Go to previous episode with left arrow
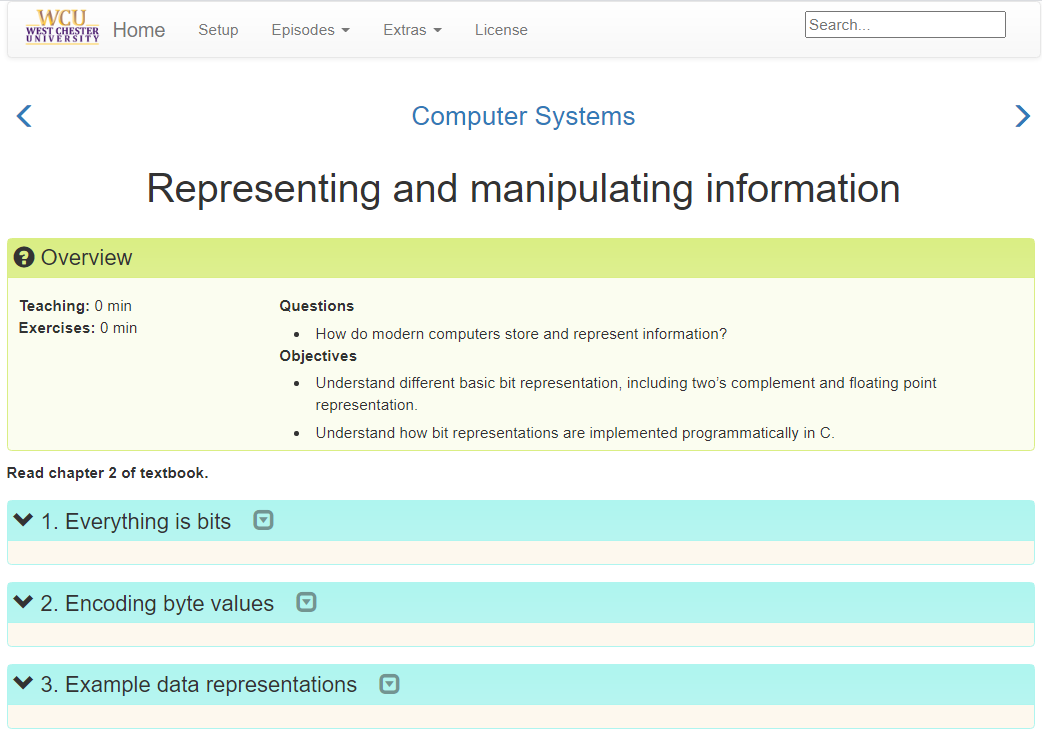The height and width of the screenshot is (738, 1042). click(x=24, y=116)
